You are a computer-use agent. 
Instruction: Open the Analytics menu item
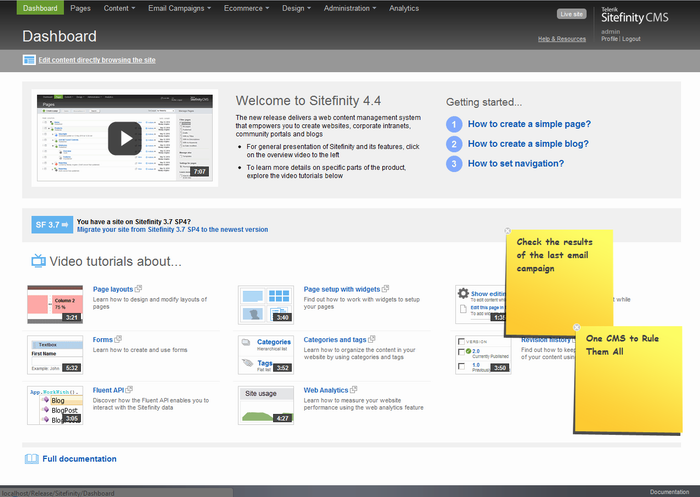pos(404,8)
